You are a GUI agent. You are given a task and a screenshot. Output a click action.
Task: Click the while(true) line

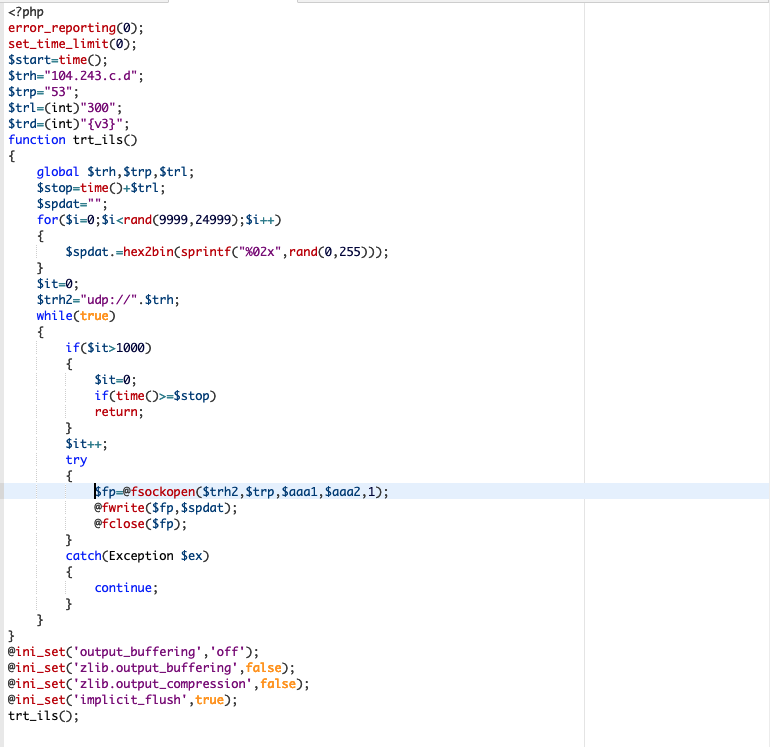(76, 316)
